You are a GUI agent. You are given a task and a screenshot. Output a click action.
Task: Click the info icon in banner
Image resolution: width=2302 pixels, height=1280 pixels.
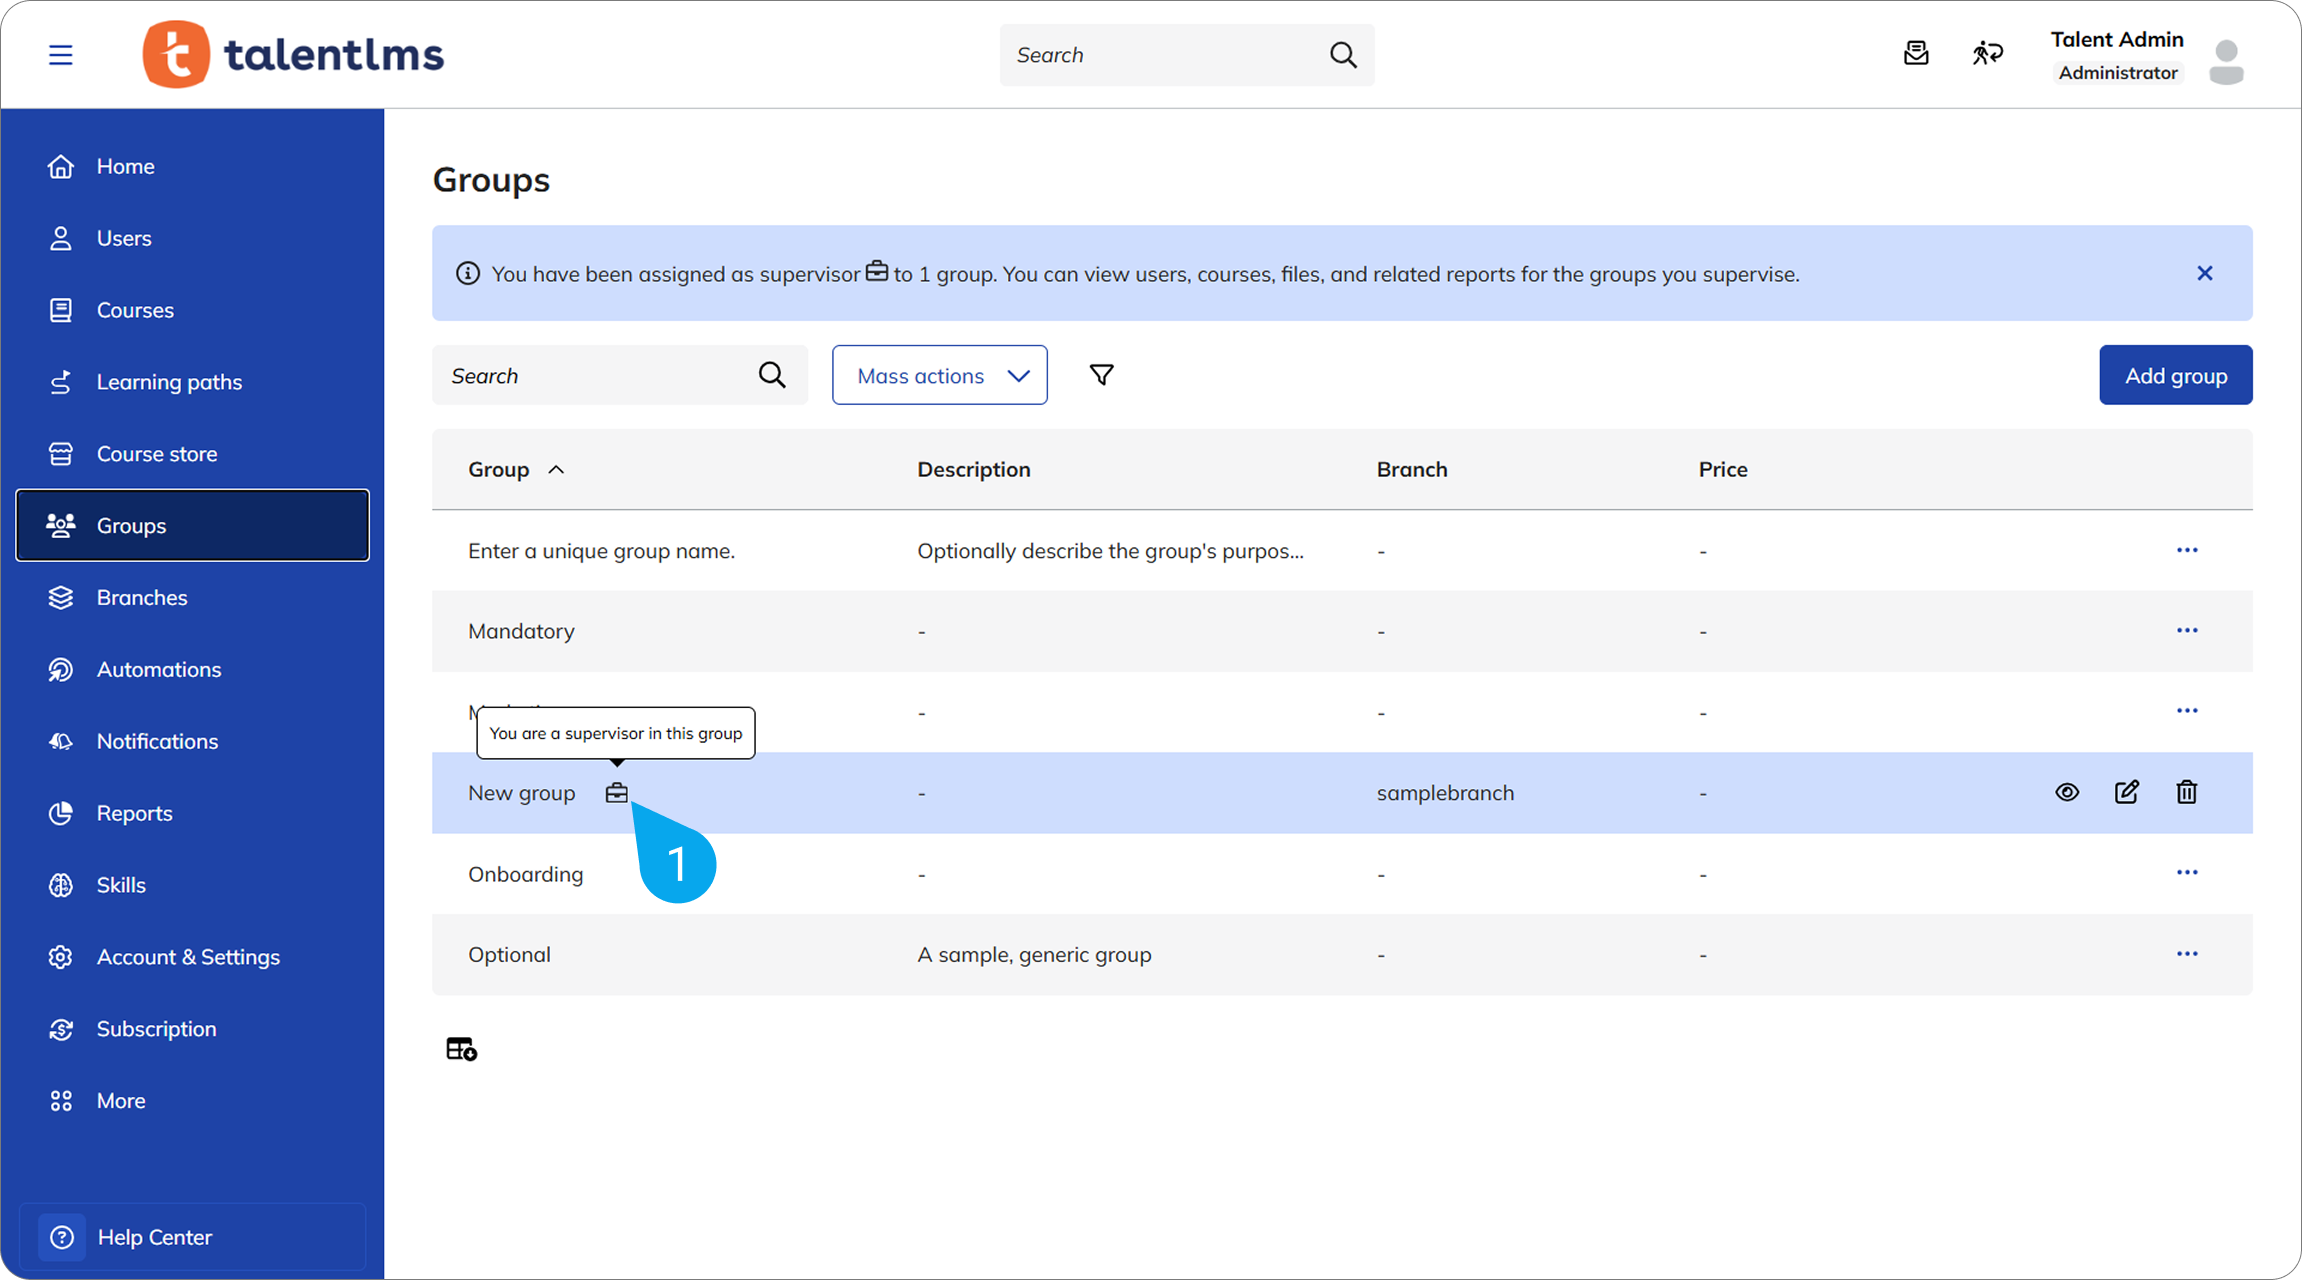pos(467,273)
